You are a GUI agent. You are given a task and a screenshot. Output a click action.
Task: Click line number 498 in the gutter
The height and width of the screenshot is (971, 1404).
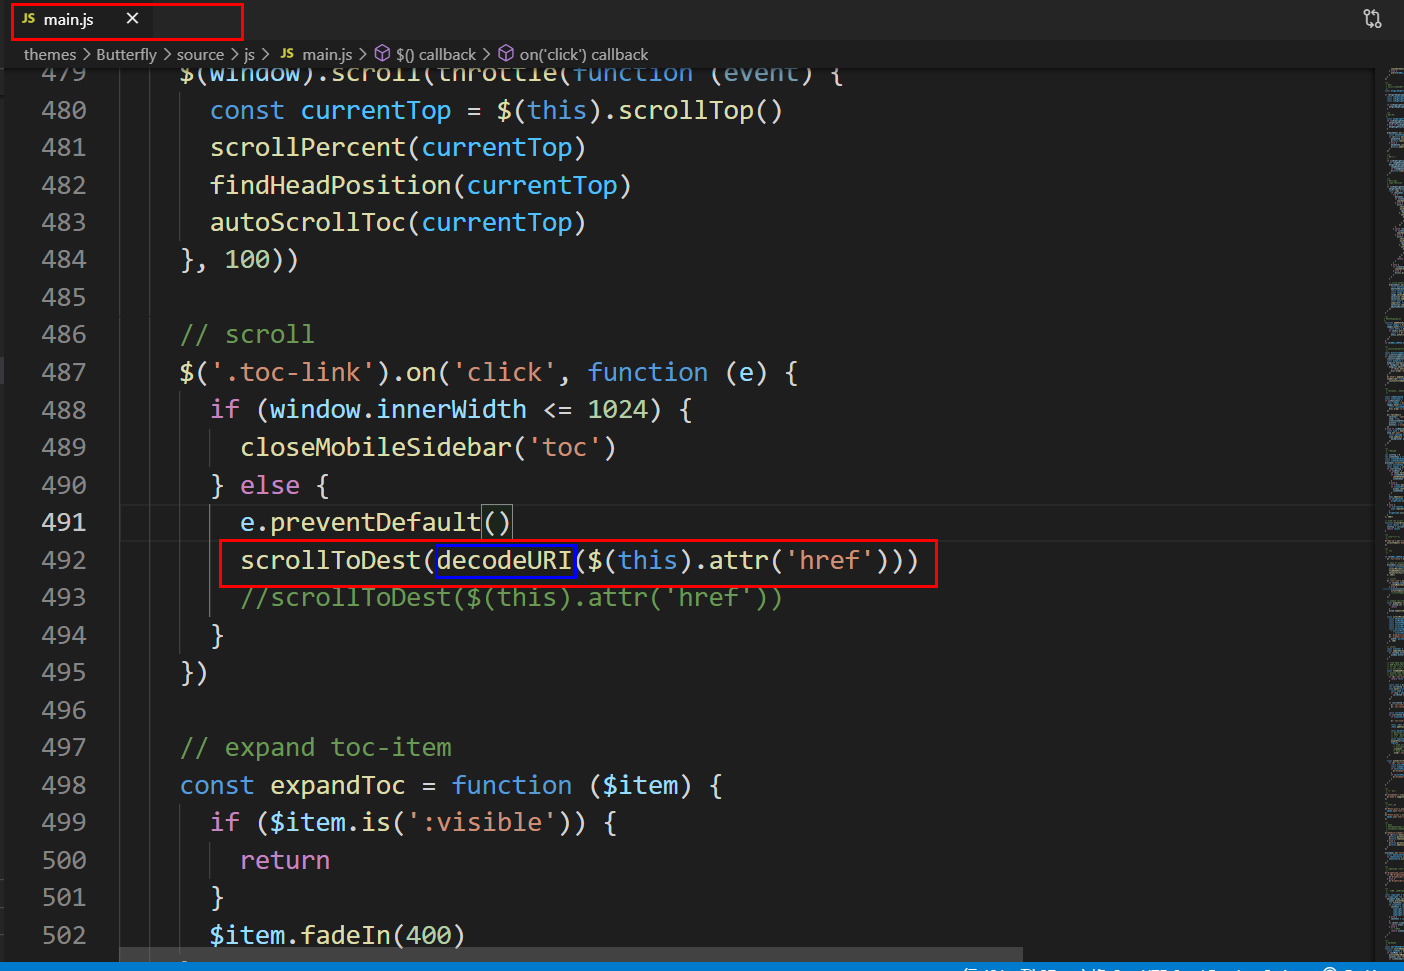click(x=64, y=785)
